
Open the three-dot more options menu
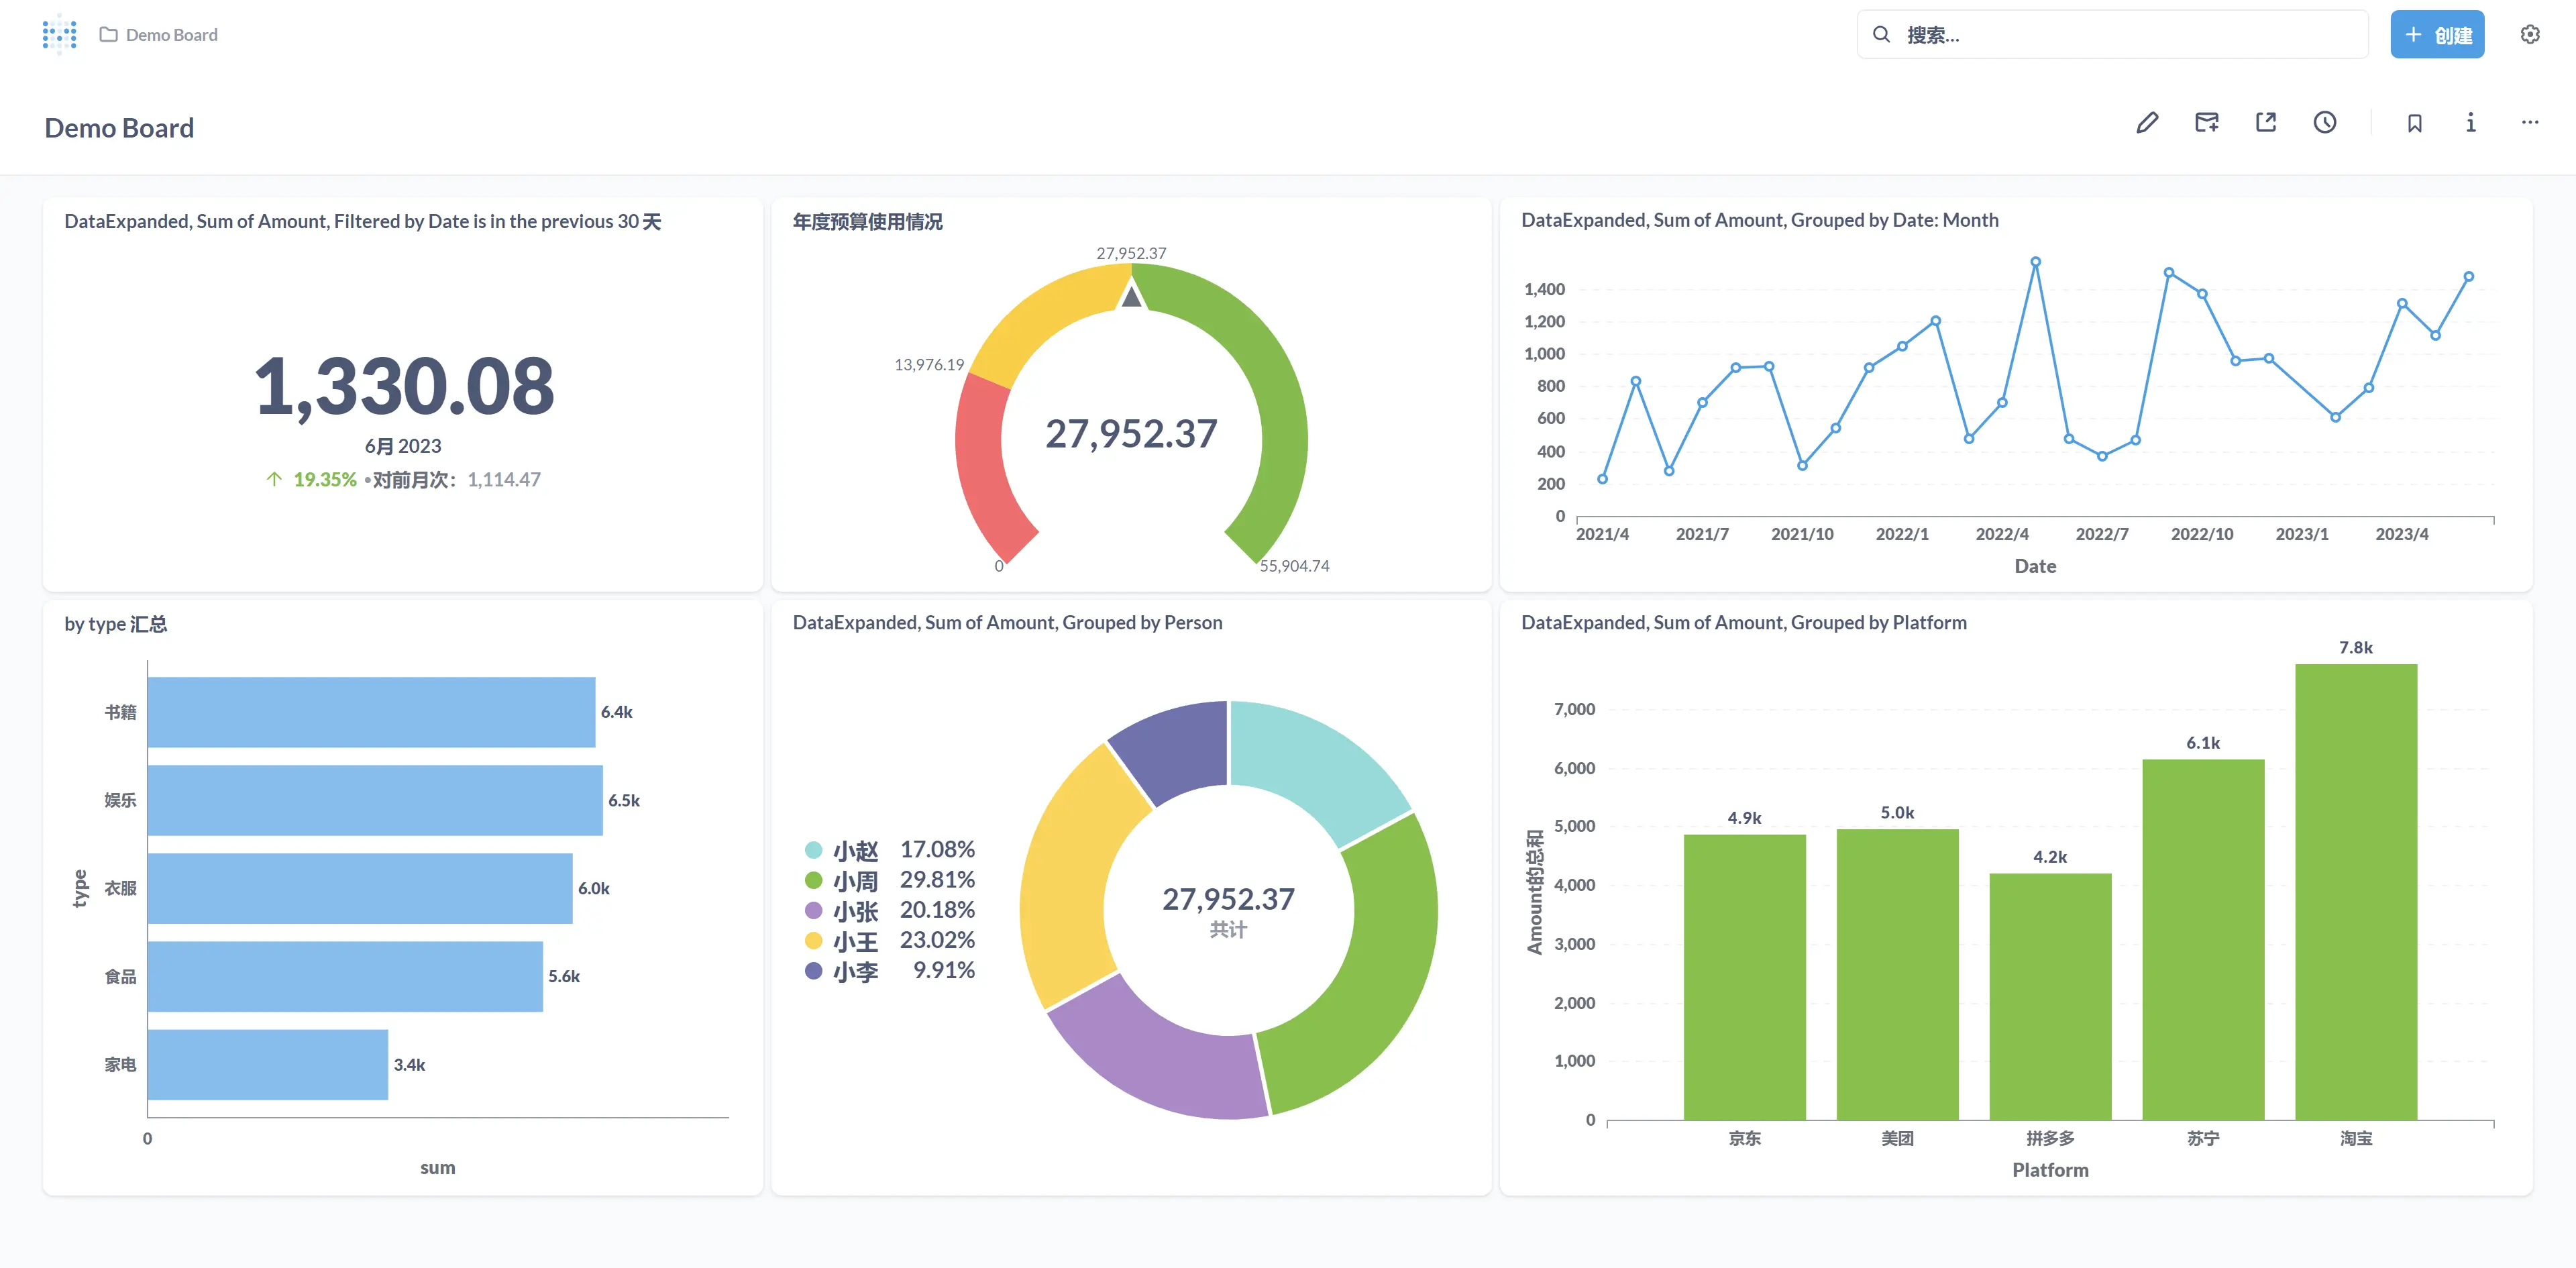click(x=2530, y=123)
